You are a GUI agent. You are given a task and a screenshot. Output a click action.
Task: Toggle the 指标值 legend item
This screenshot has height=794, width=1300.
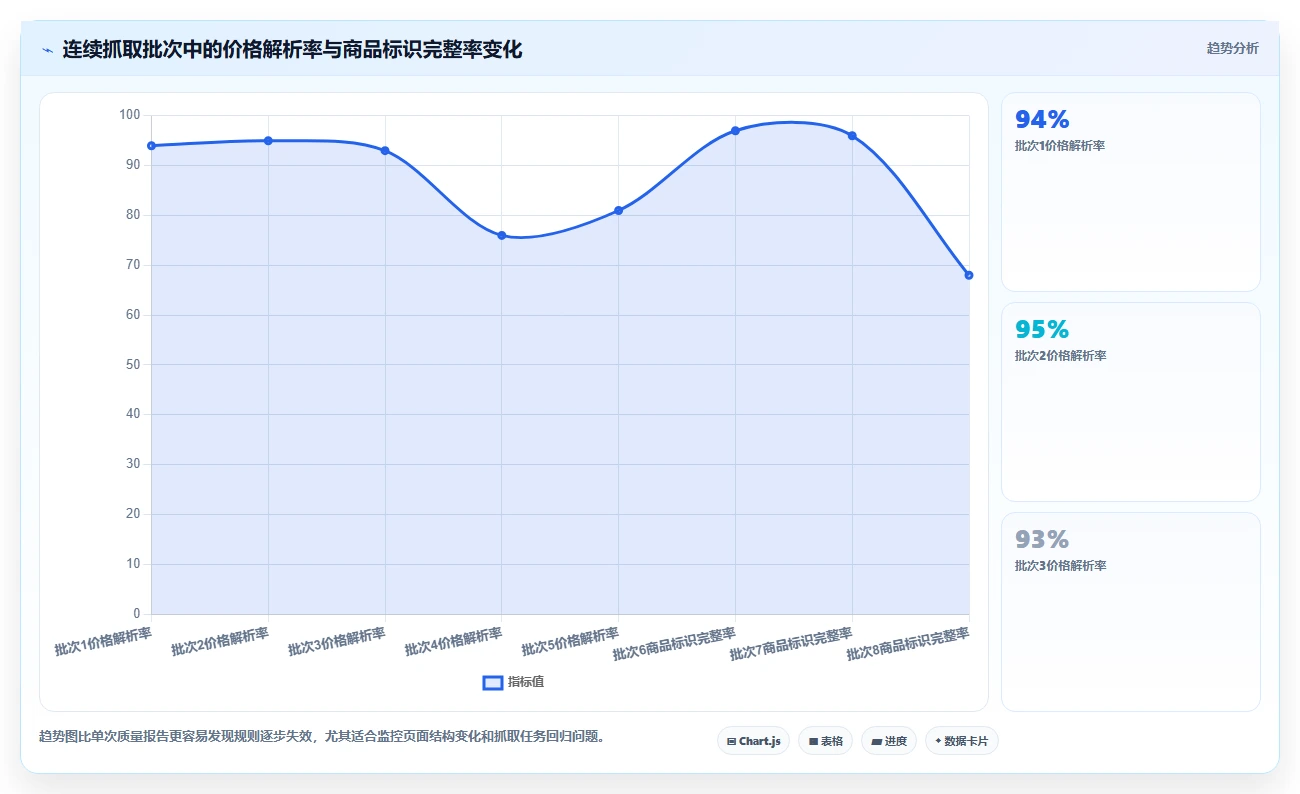513,682
